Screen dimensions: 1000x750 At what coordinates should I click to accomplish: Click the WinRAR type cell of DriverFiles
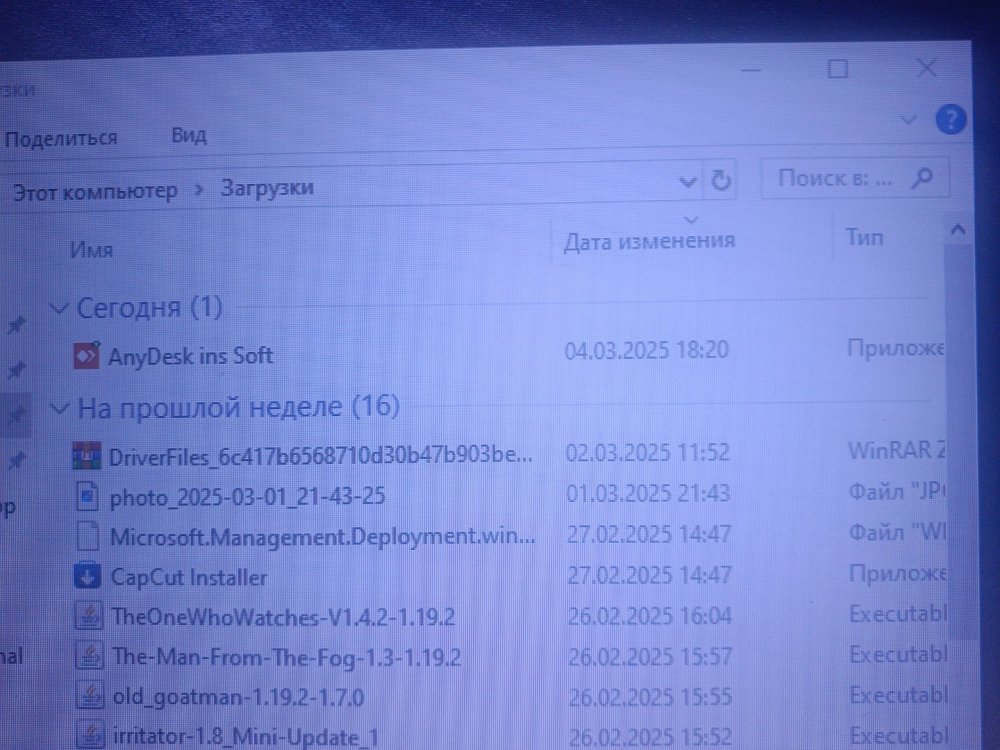pyautogui.click(x=896, y=450)
